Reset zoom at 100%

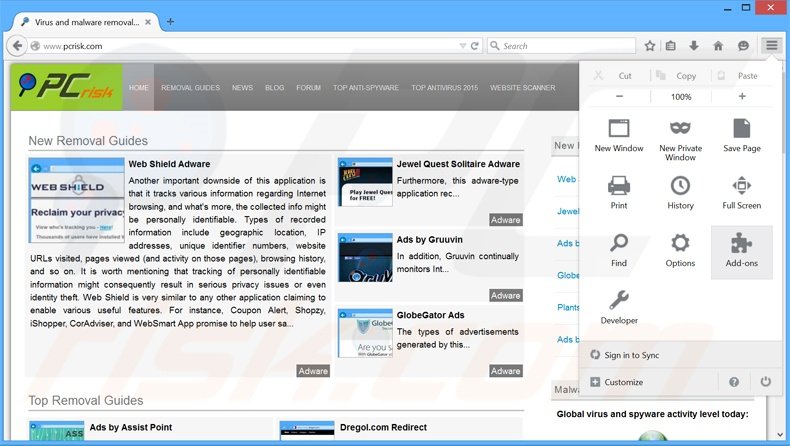(x=681, y=97)
